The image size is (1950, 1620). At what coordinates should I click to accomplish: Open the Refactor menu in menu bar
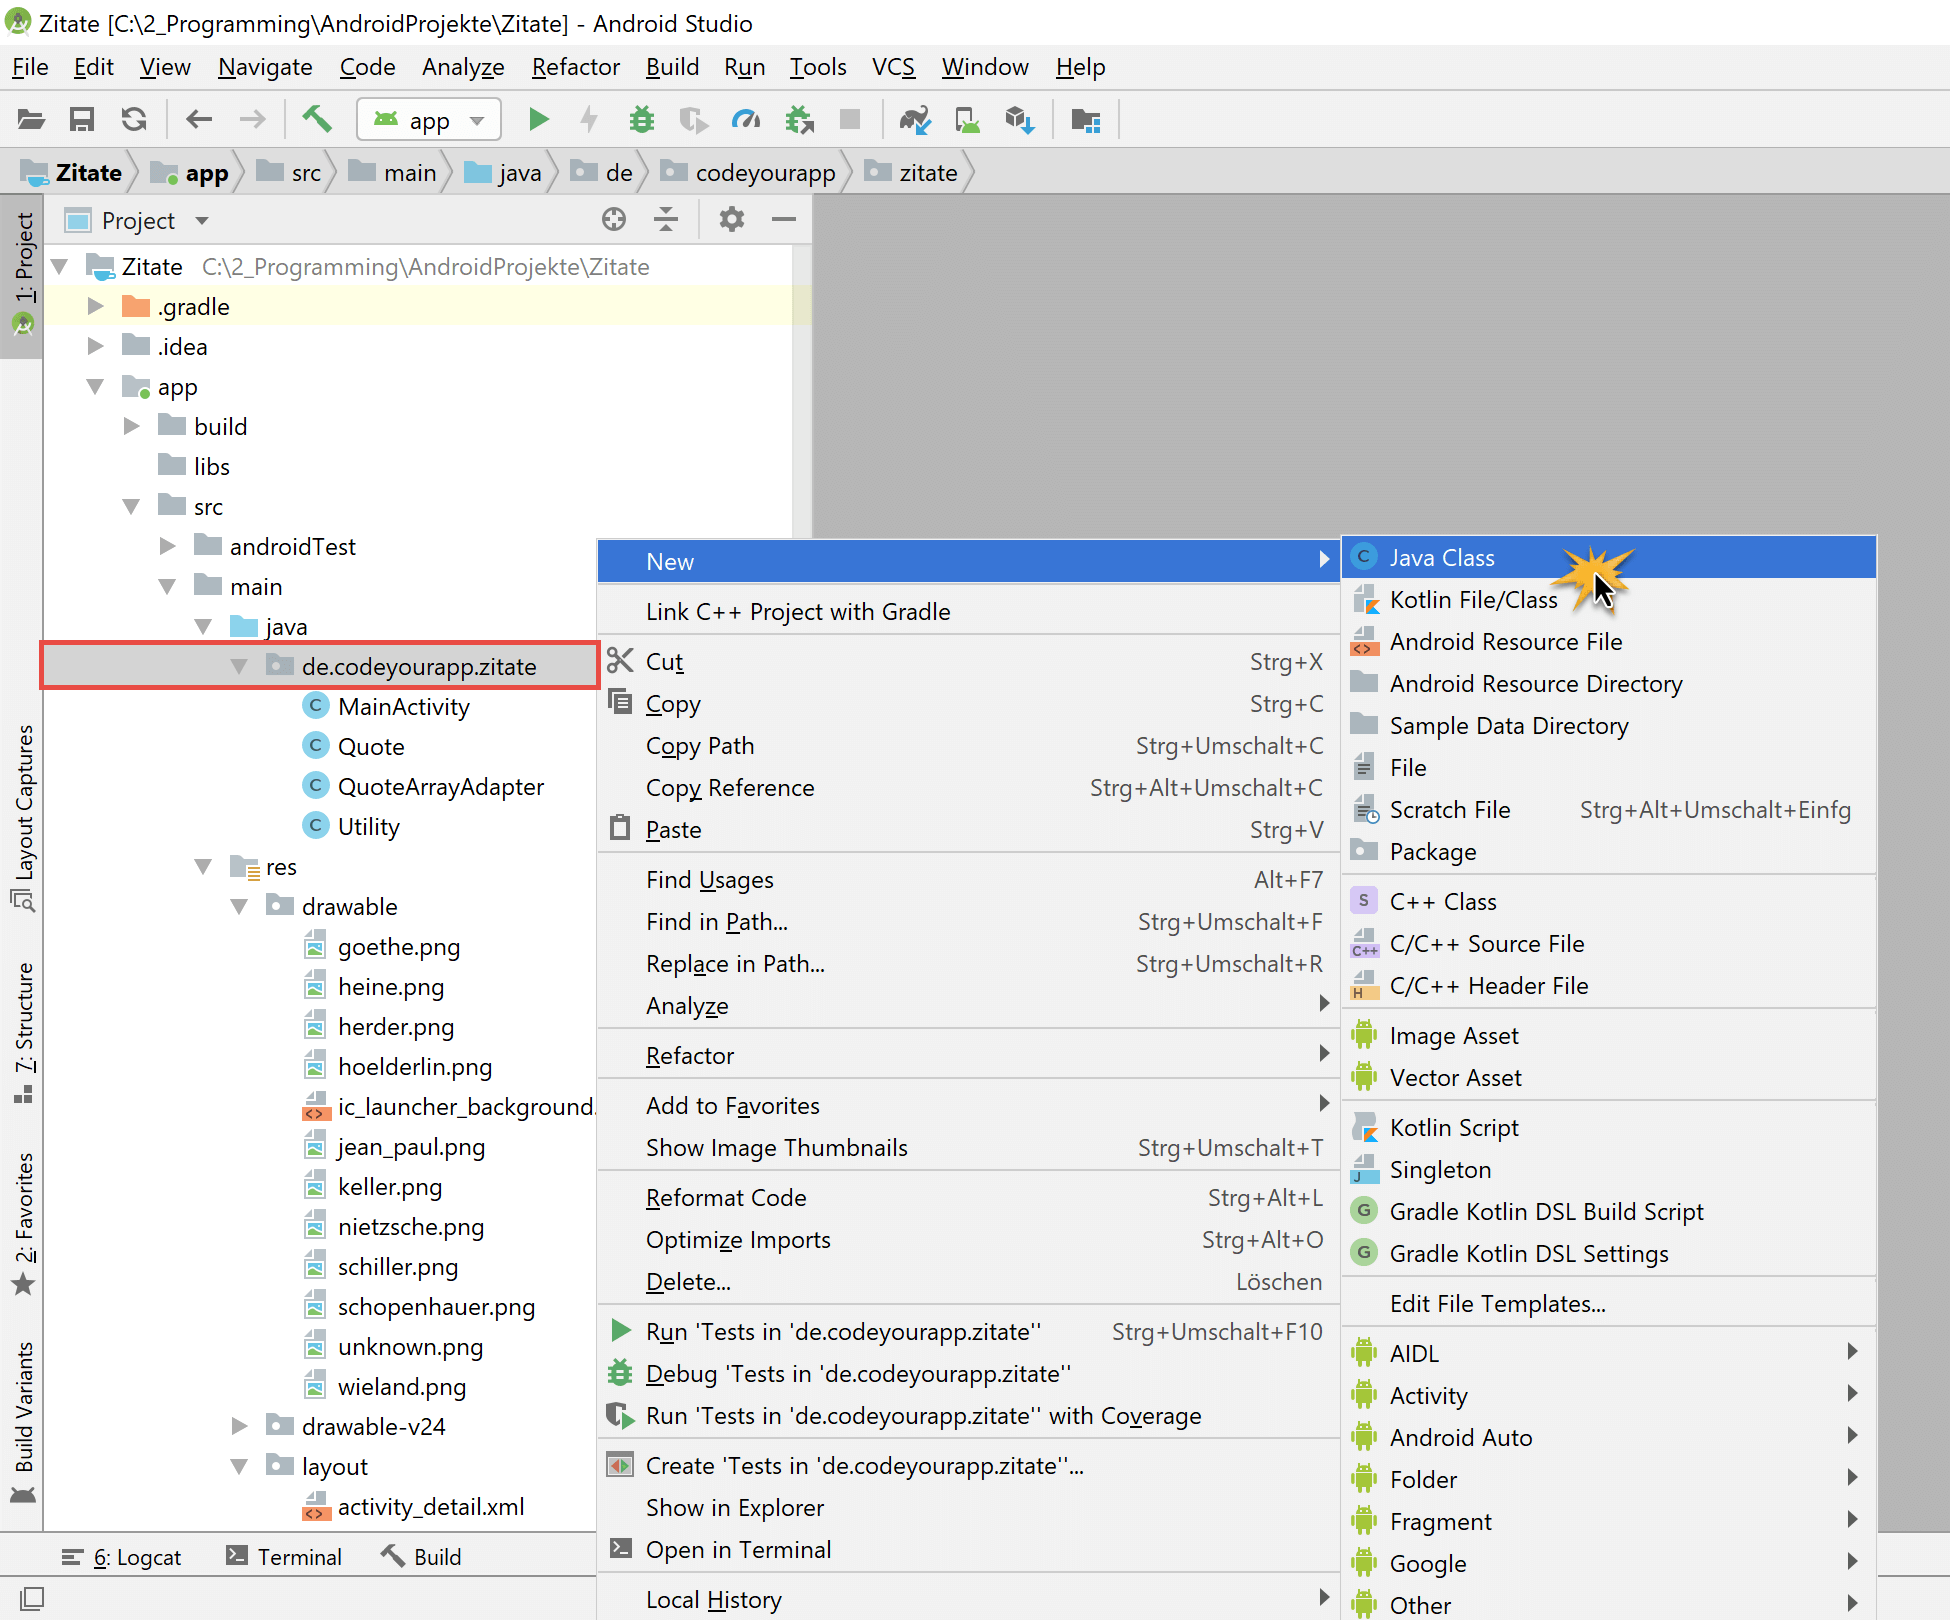pos(576,67)
